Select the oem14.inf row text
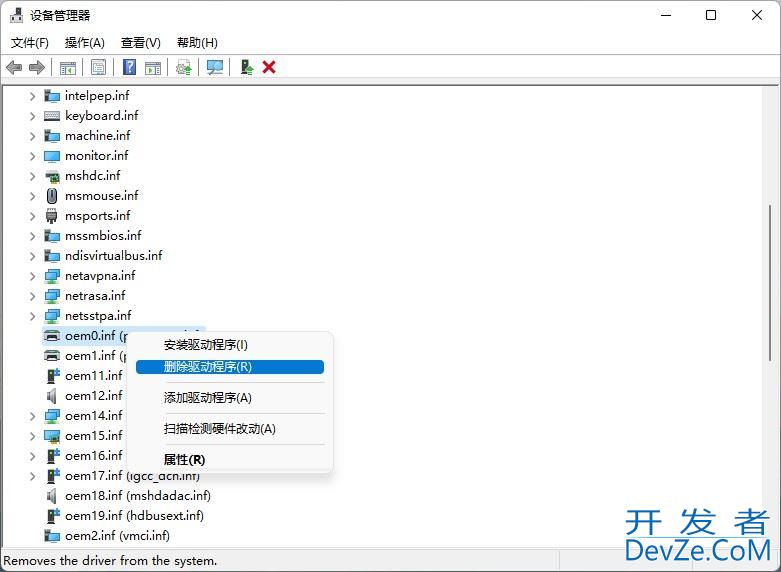This screenshot has height=572, width=781. (94, 416)
